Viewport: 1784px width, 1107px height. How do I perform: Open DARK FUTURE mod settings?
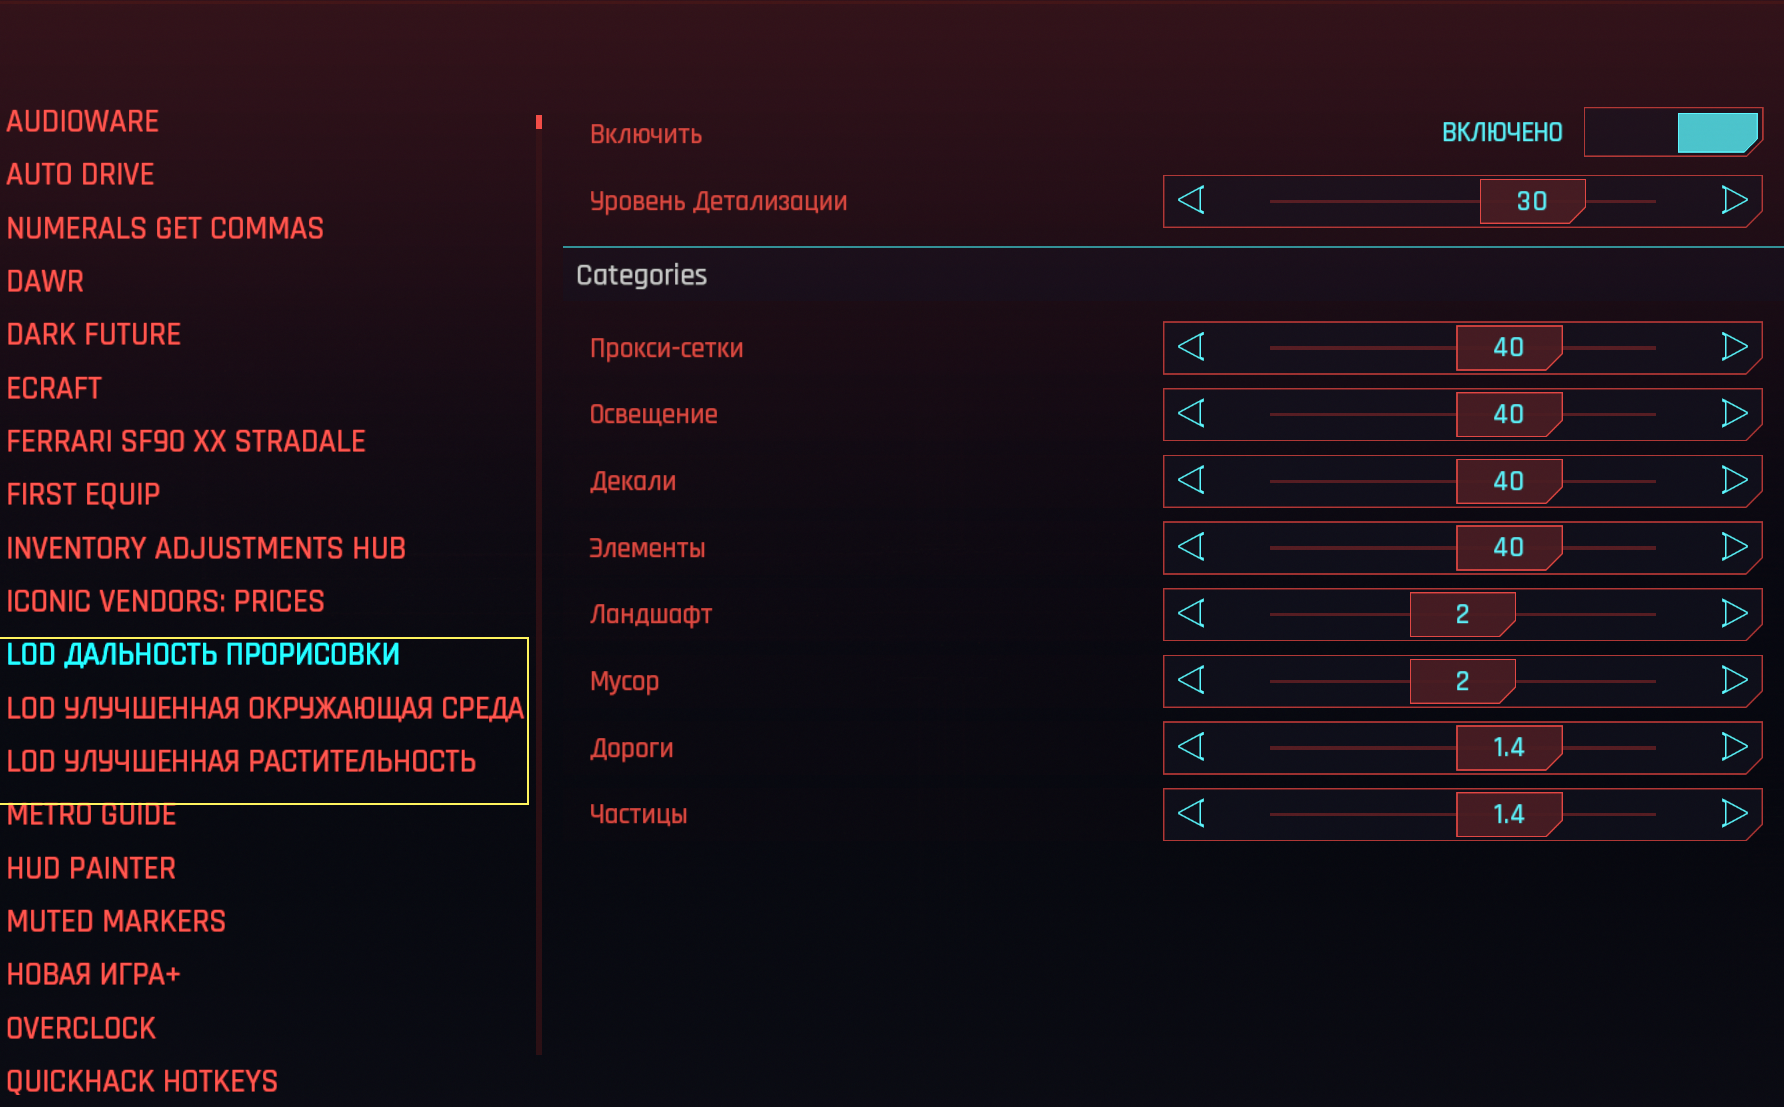pyautogui.click(x=94, y=334)
